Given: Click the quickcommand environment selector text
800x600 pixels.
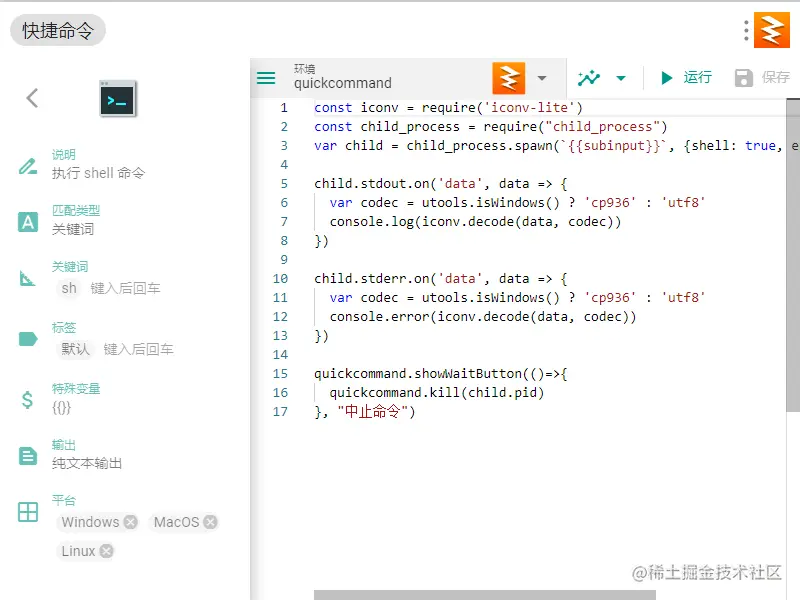Looking at the screenshot, I should tap(343, 83).
